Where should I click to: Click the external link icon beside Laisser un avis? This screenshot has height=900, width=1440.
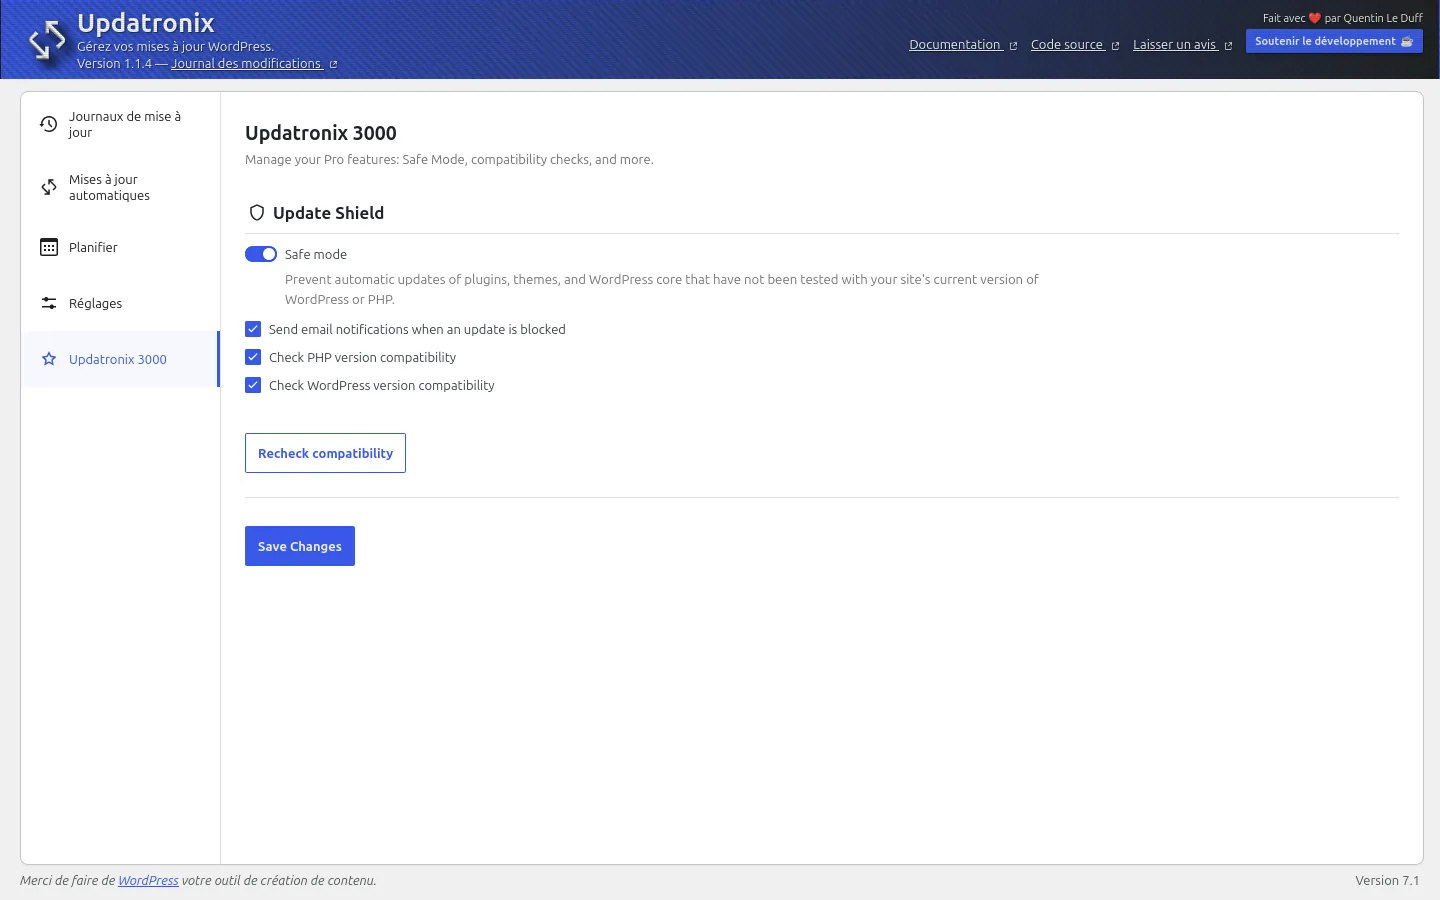pos(1228,46)
